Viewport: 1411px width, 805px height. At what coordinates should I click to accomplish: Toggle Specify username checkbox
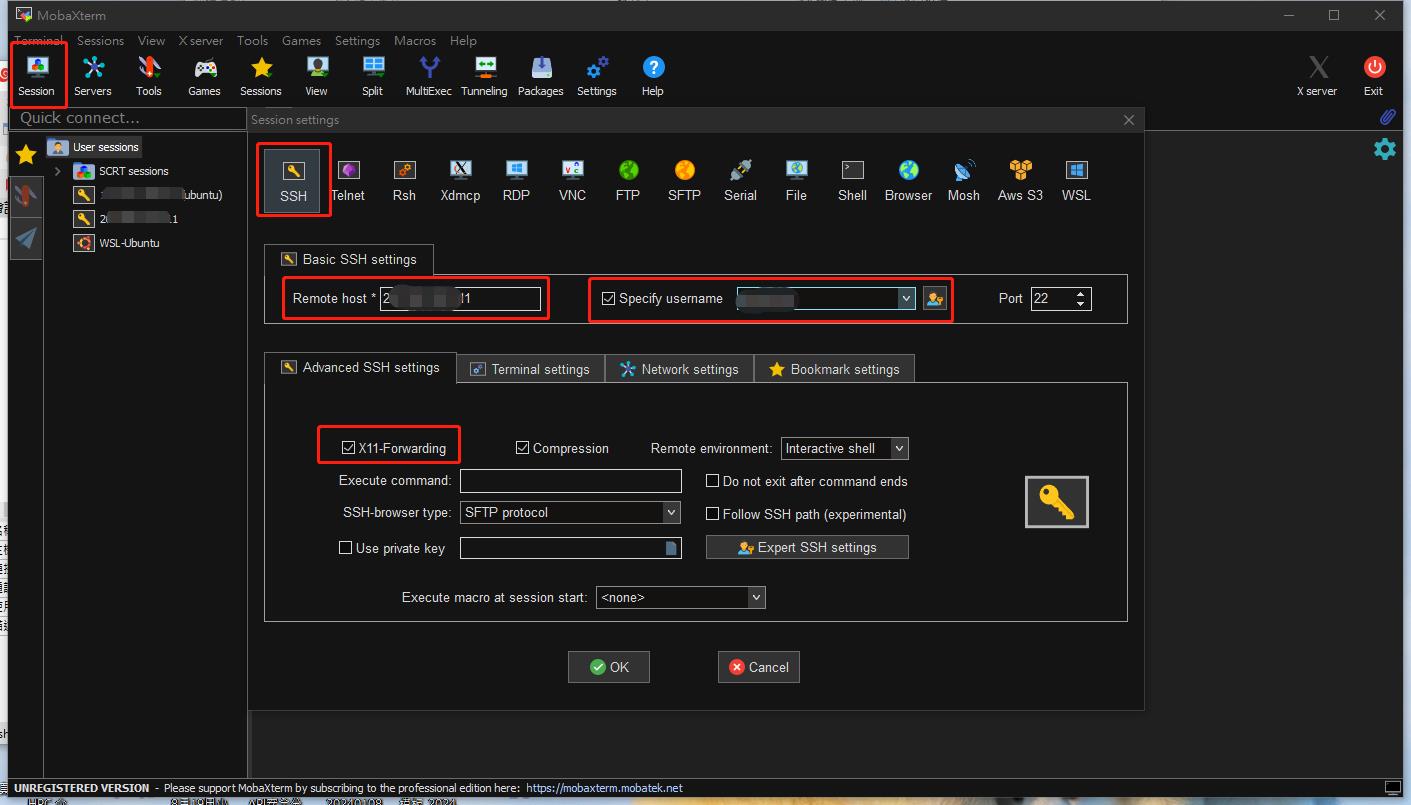(x=608, y=298)
